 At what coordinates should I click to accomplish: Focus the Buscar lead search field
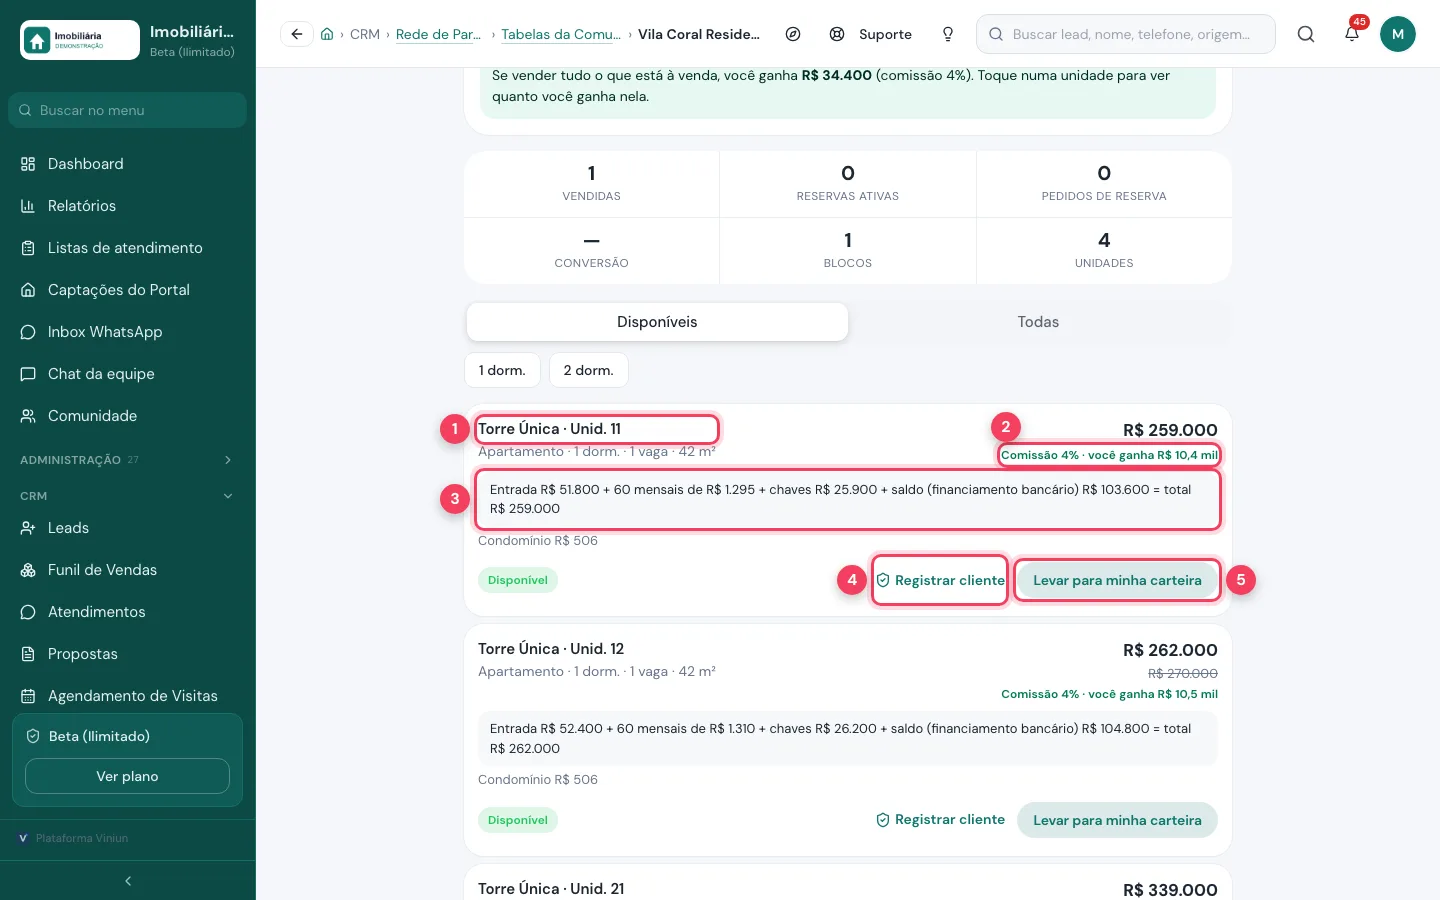1126,34
